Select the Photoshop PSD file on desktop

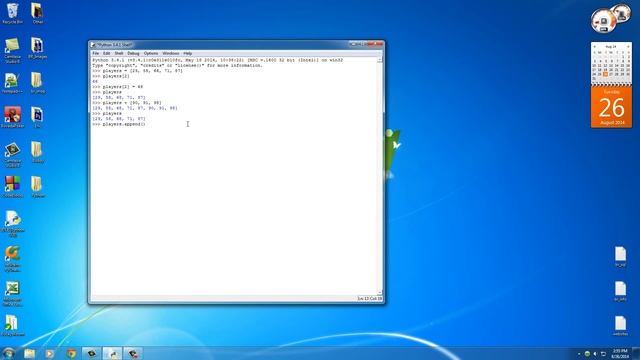coord(38,118)
